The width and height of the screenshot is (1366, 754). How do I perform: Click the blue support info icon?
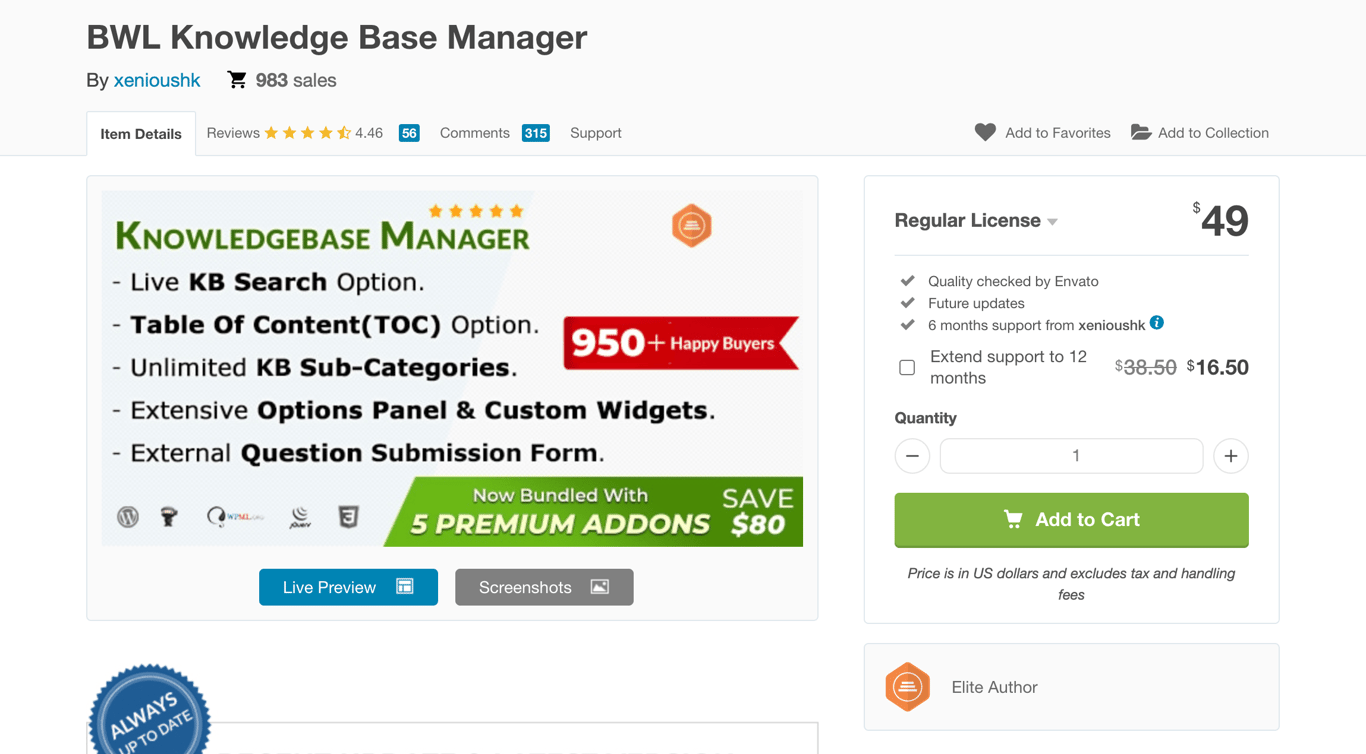click(x=1157, y=323)
